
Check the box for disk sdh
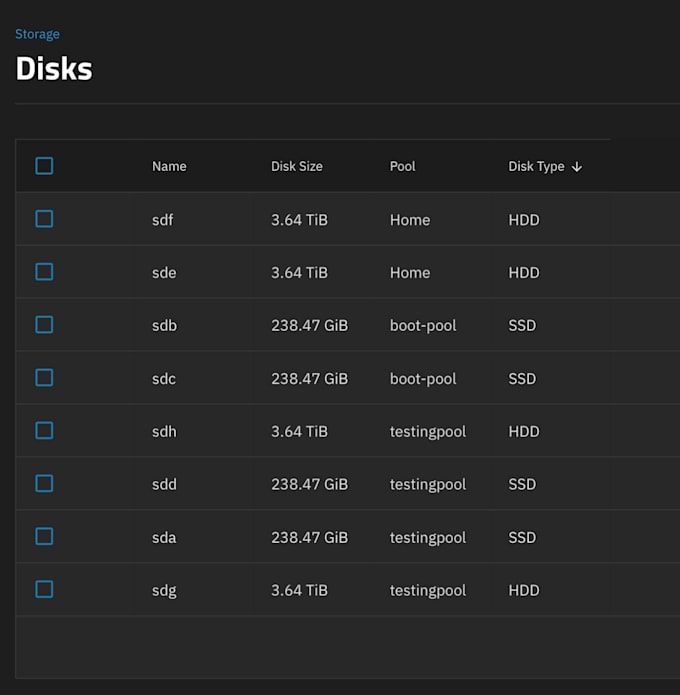click(x=44, y=431)
